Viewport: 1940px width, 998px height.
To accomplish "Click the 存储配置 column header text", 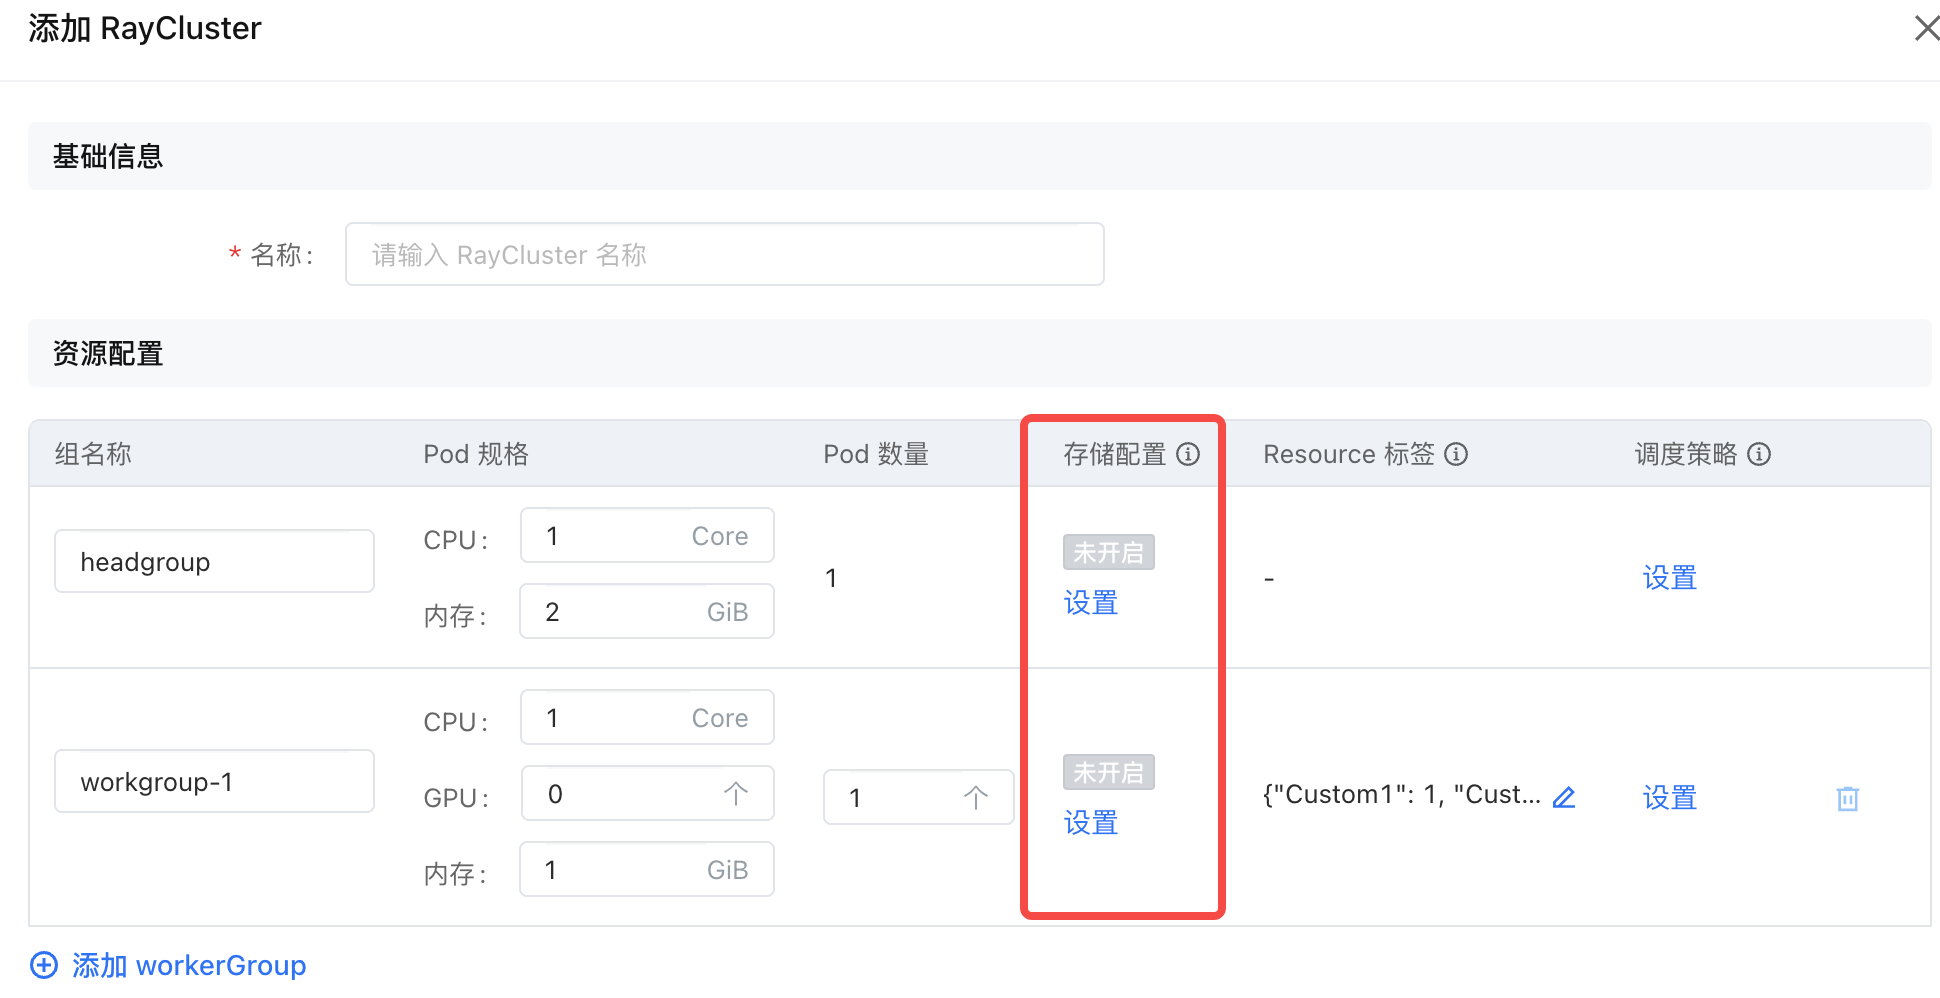I will pyautogui.click(x=1114, y=454).
